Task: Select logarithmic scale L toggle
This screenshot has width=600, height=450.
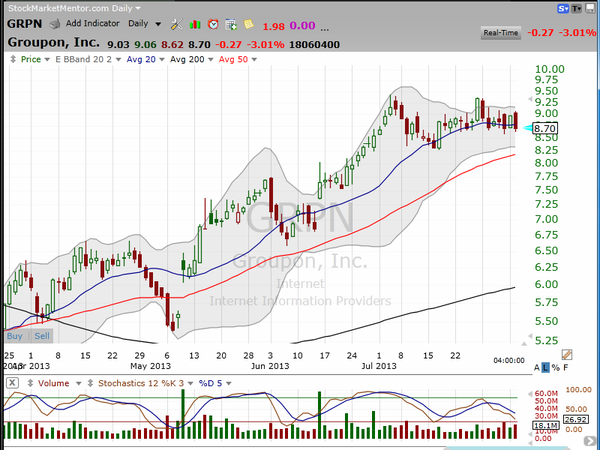Action: click(545, 368)
